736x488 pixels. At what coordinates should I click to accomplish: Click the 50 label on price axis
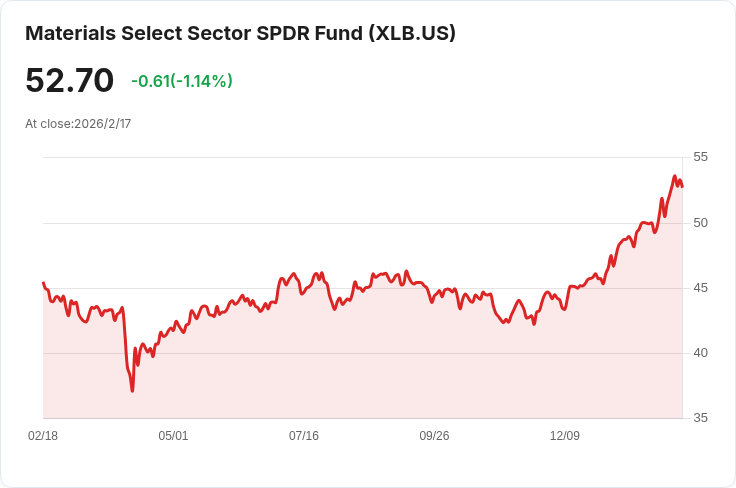[x=700, y=223]
